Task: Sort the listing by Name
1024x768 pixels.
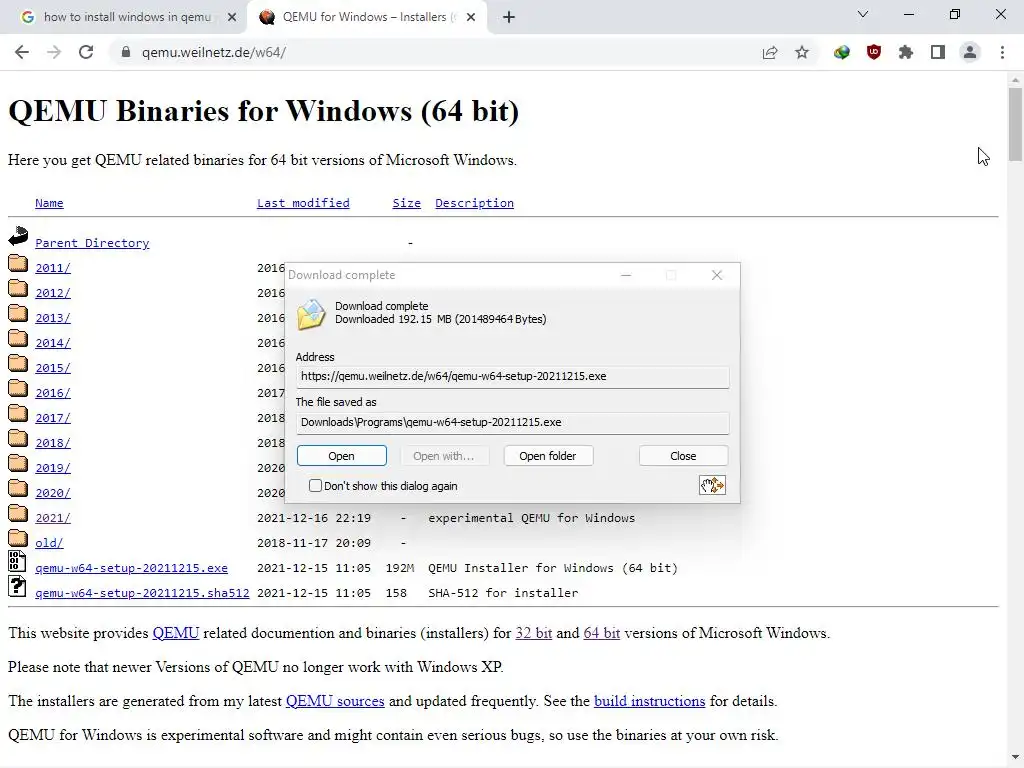Action: click(49, 203)
